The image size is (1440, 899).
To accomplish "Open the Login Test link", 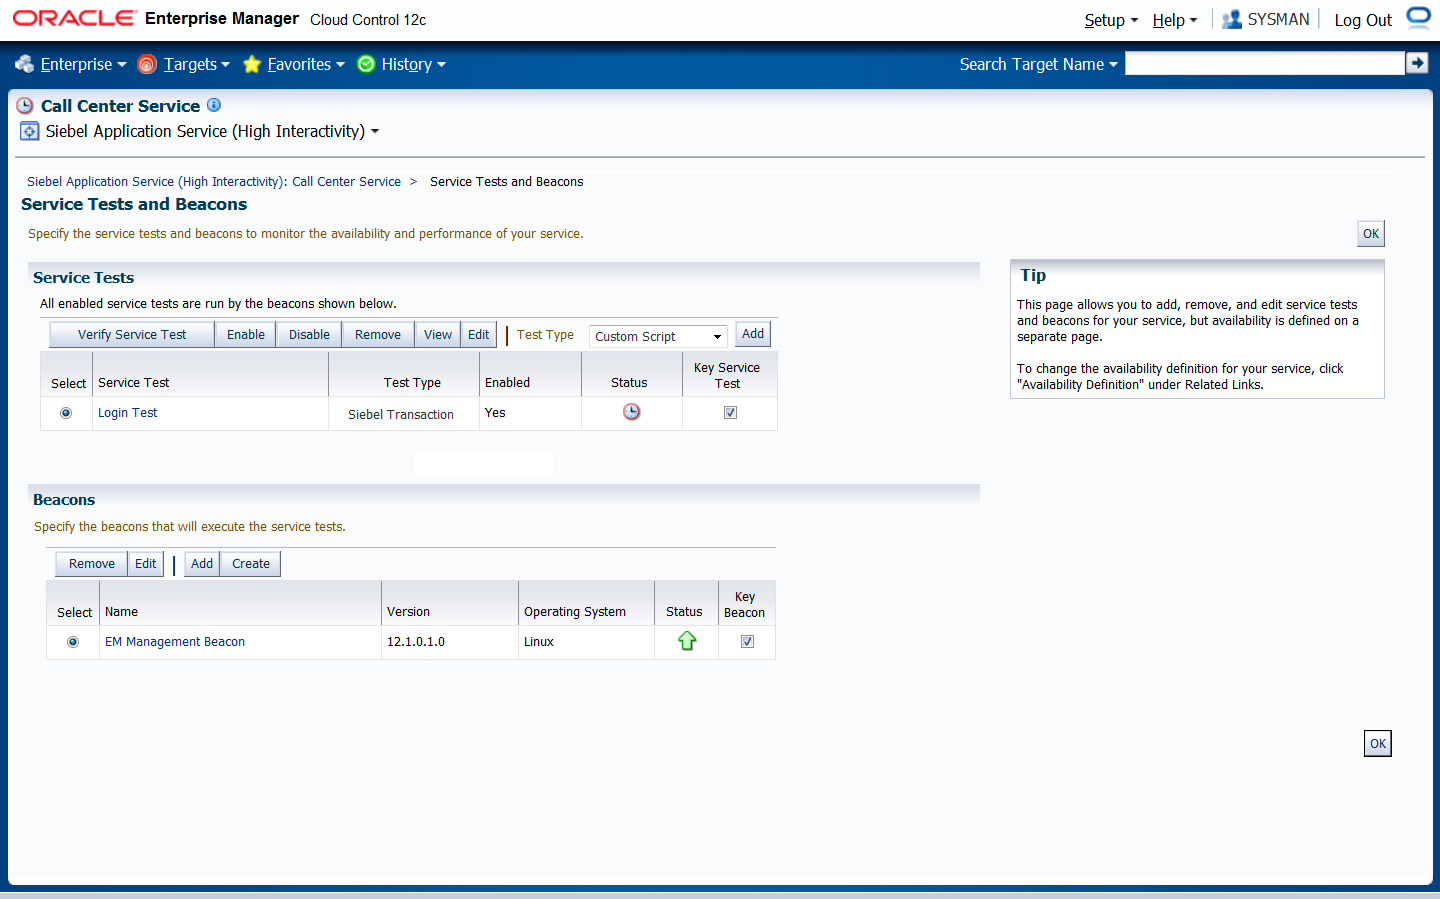I will click(x=128, y=413).
